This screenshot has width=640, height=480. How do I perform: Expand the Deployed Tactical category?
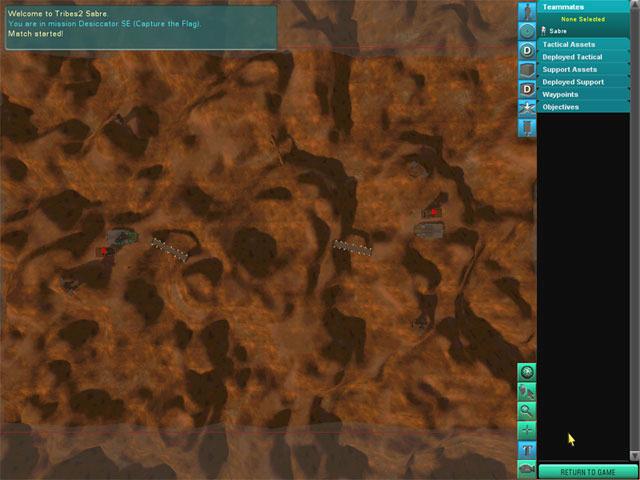tap(584, 57)
